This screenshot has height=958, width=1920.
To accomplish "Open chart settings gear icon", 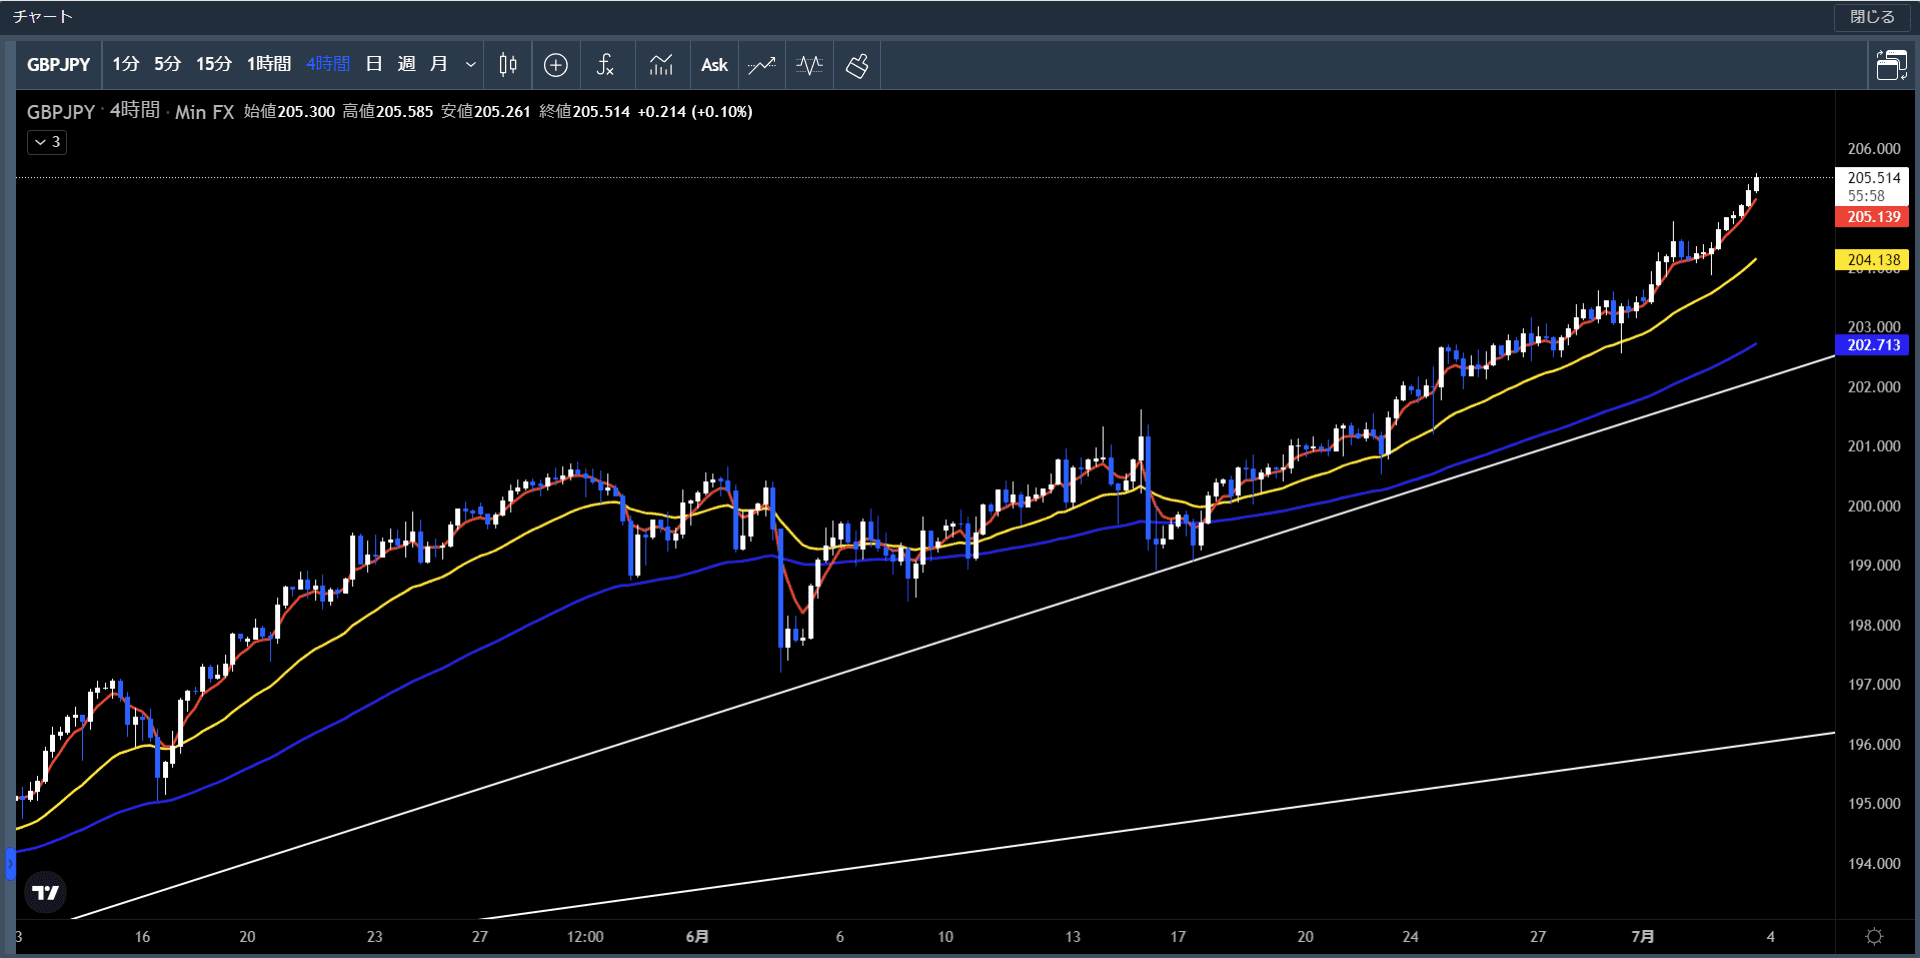I will click(1874, 937).
